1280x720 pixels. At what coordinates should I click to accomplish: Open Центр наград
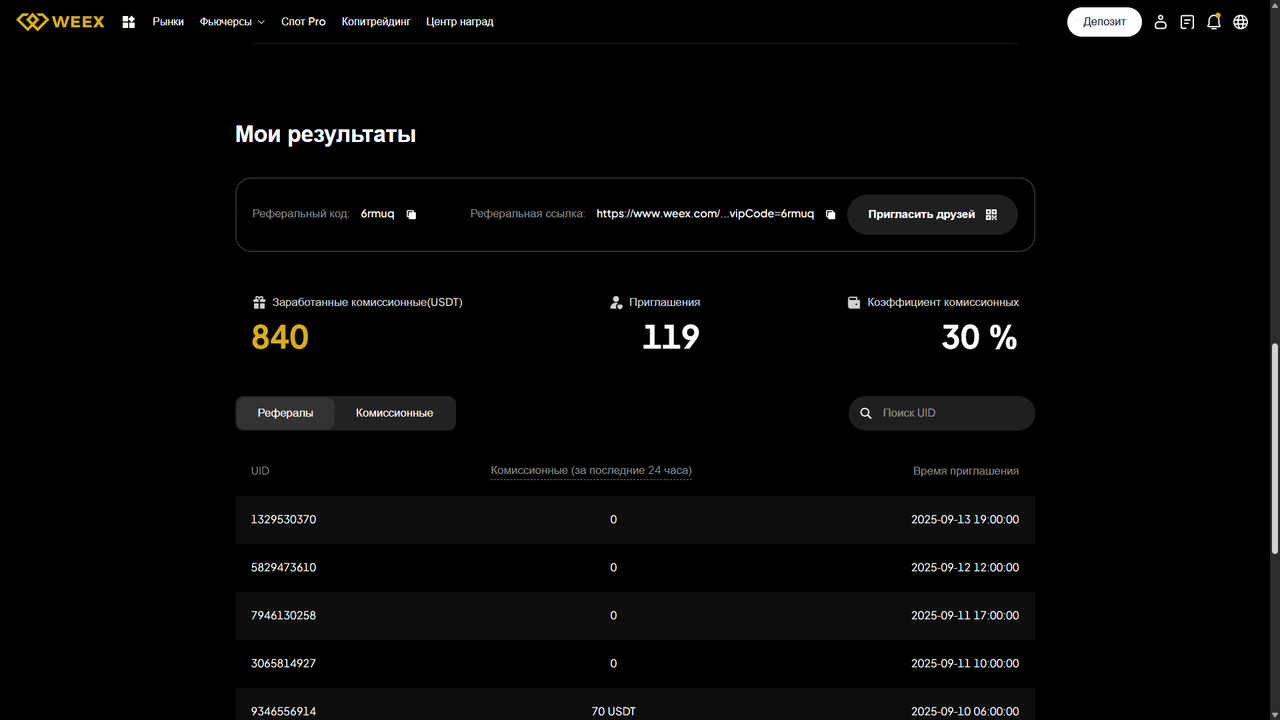(459, 22)
